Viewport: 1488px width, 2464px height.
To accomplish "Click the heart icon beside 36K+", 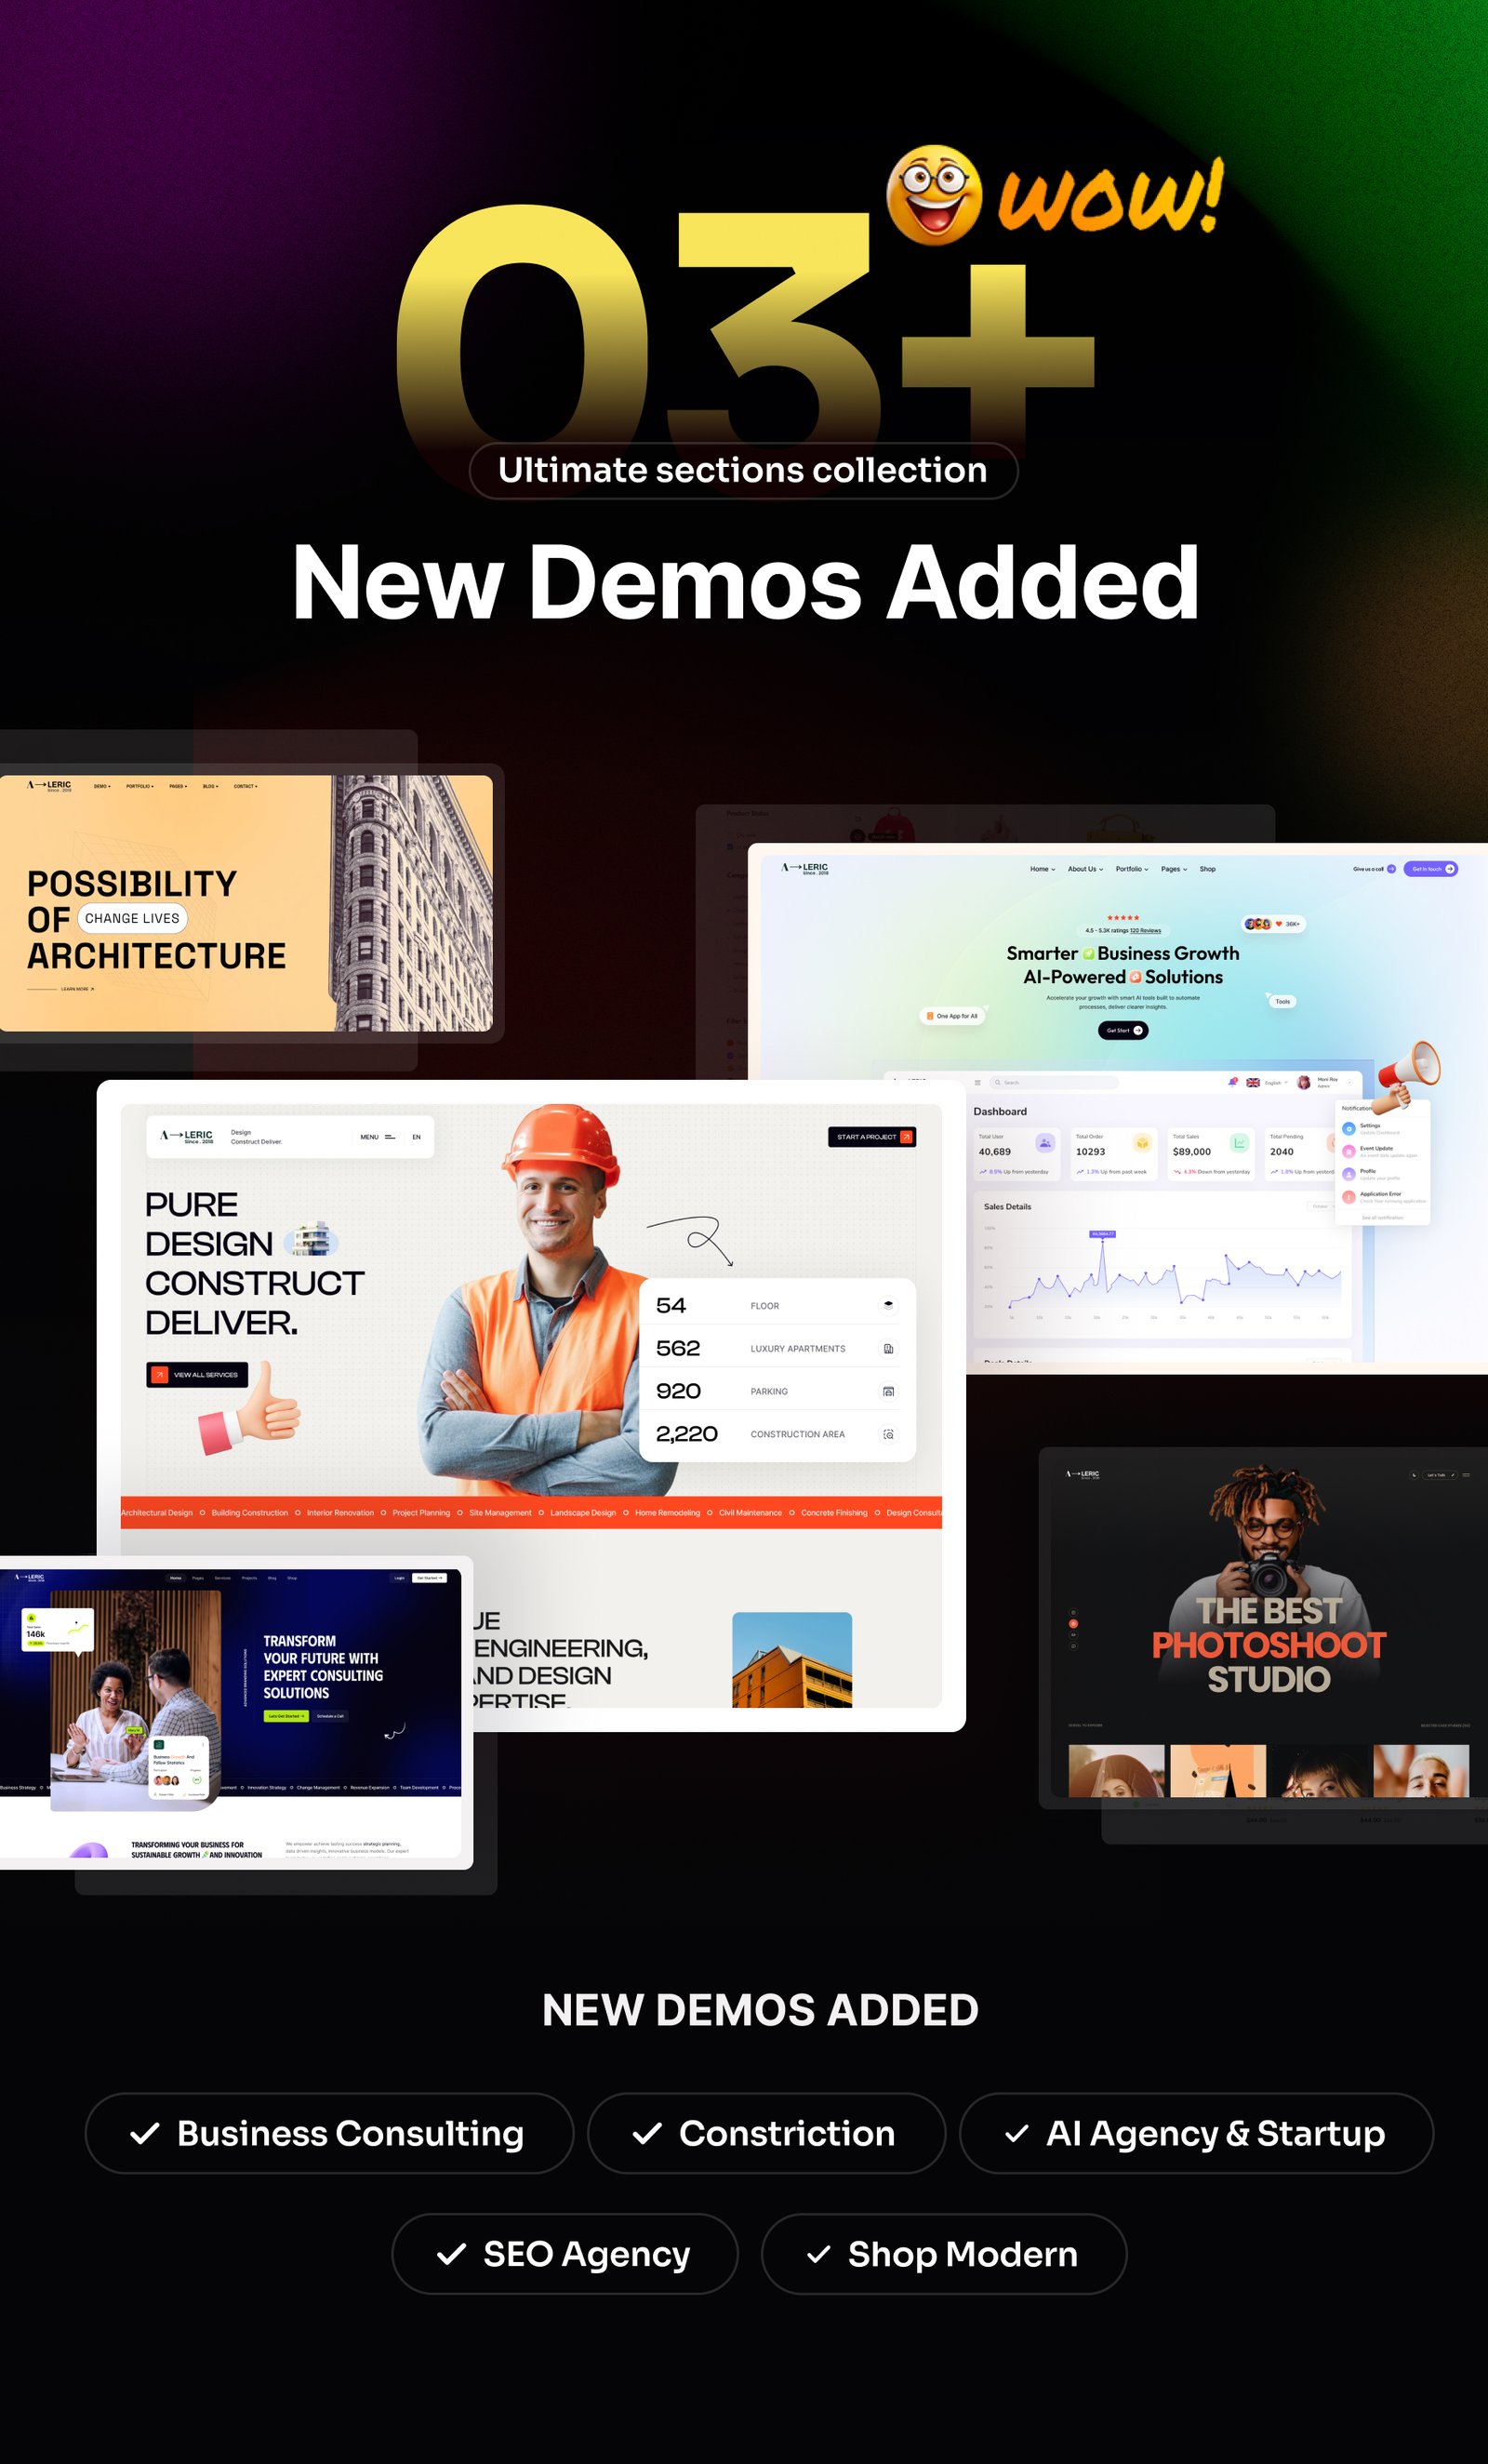I will tap(1278, 924).
